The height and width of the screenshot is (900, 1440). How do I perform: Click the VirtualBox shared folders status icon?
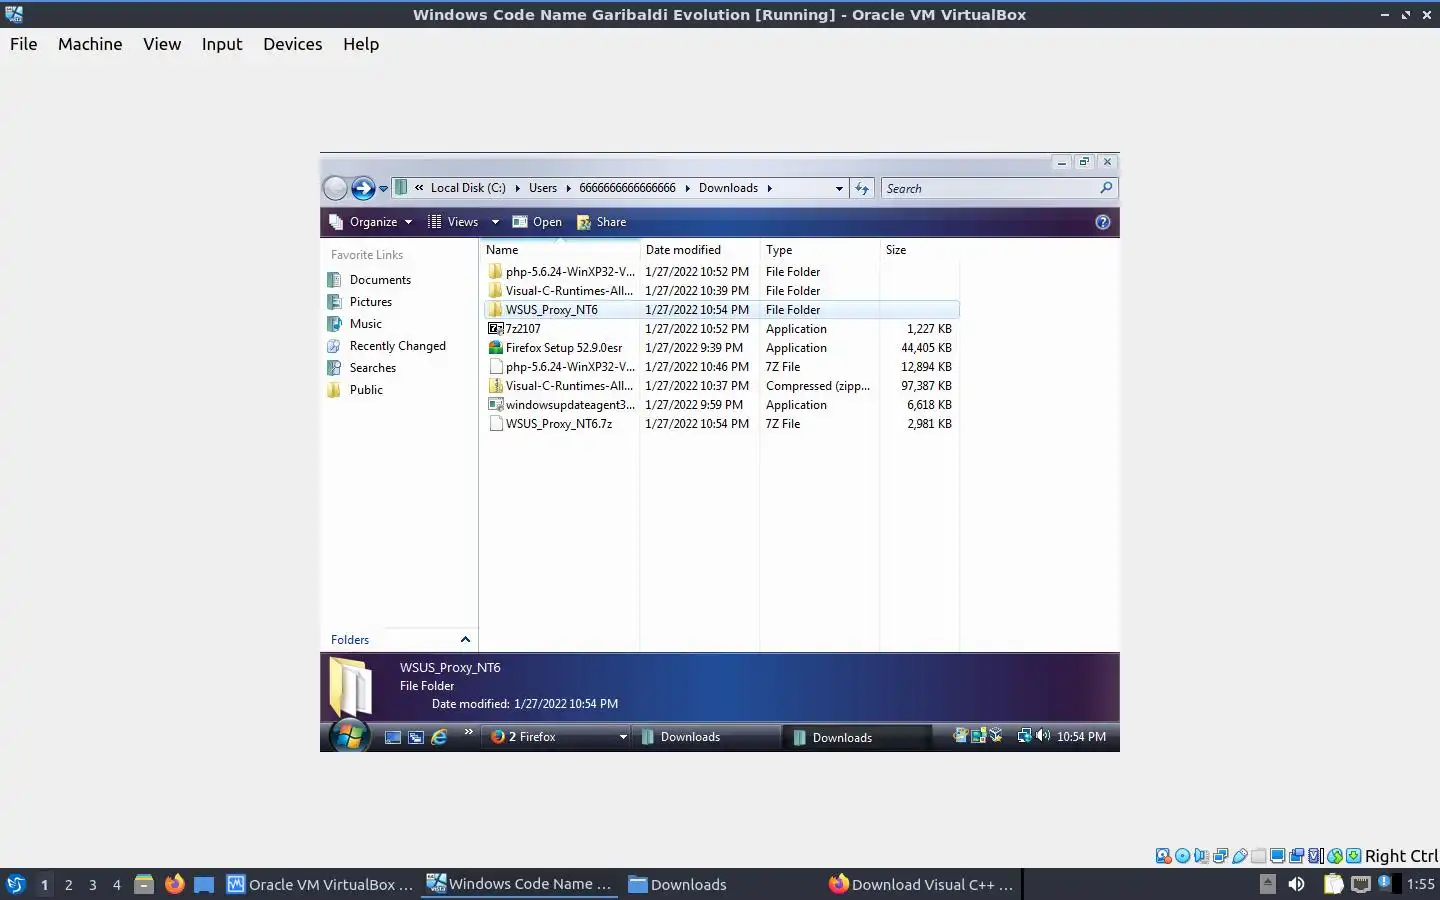[x=1259, y=856]
